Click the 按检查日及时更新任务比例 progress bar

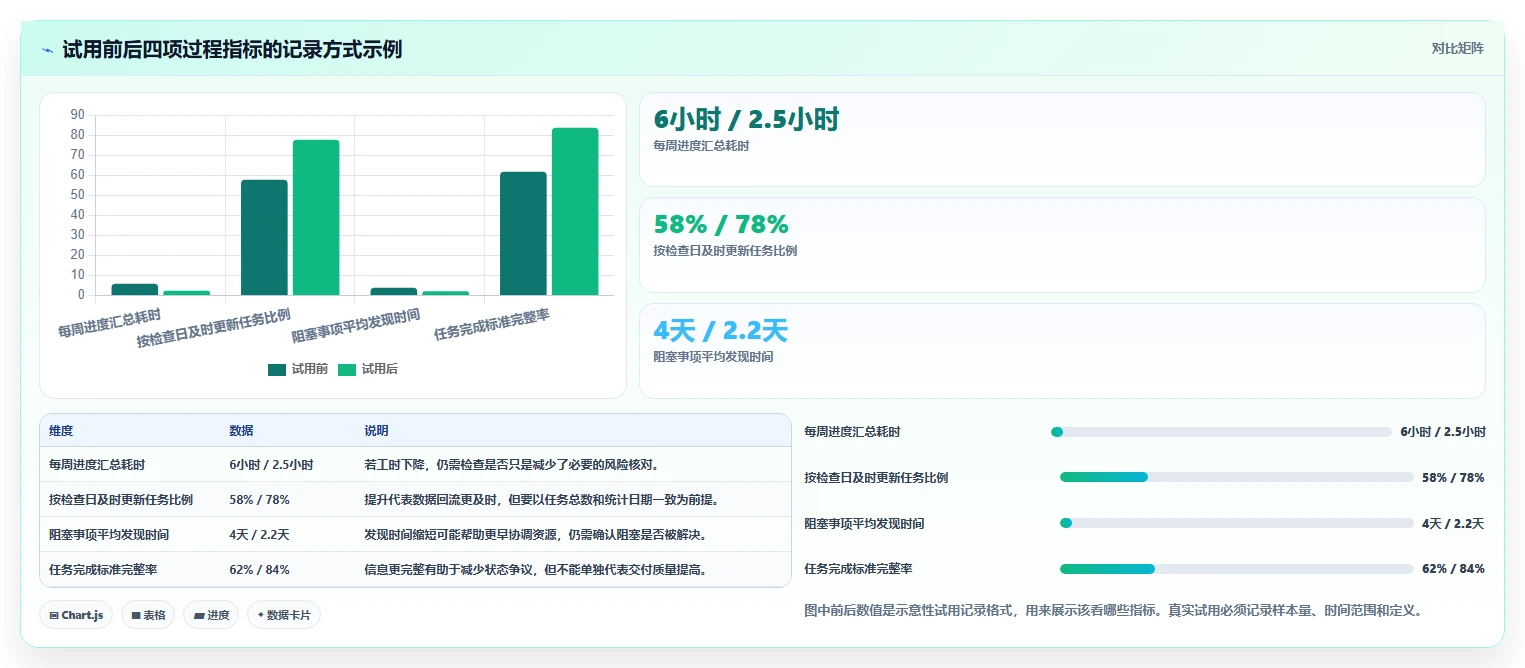tap(1237, 477)
